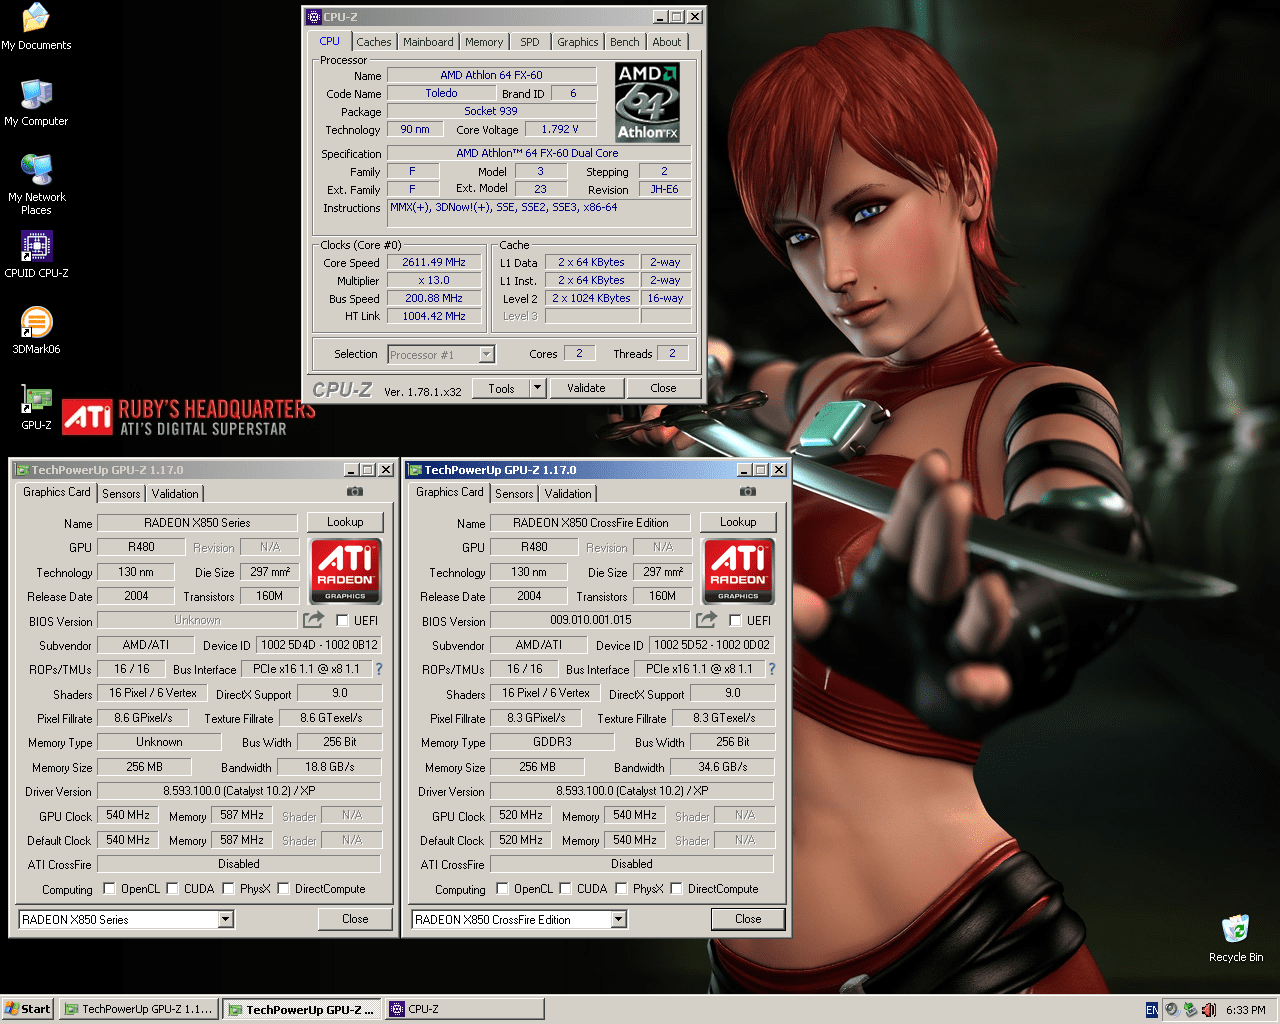This screenshot has width=1280, height=1024.
Task: Click the 6:33 PM taskbar clock
Action: pyautogui.click(x=1246, y=1010)
